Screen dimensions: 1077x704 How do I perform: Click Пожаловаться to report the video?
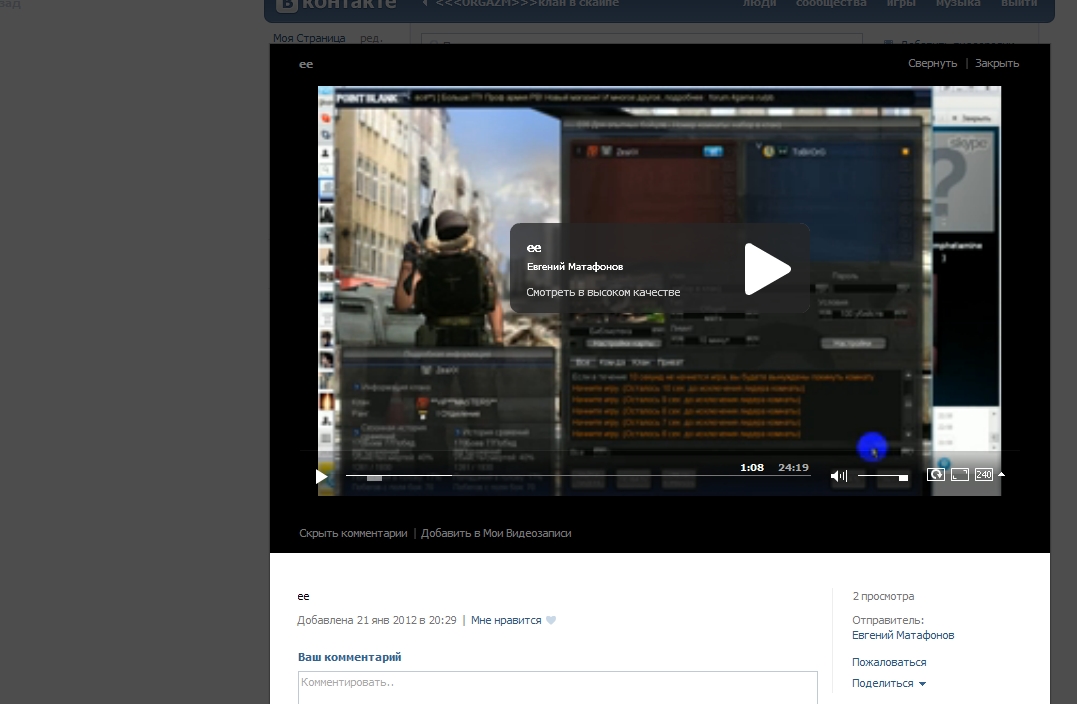point(888,662)
